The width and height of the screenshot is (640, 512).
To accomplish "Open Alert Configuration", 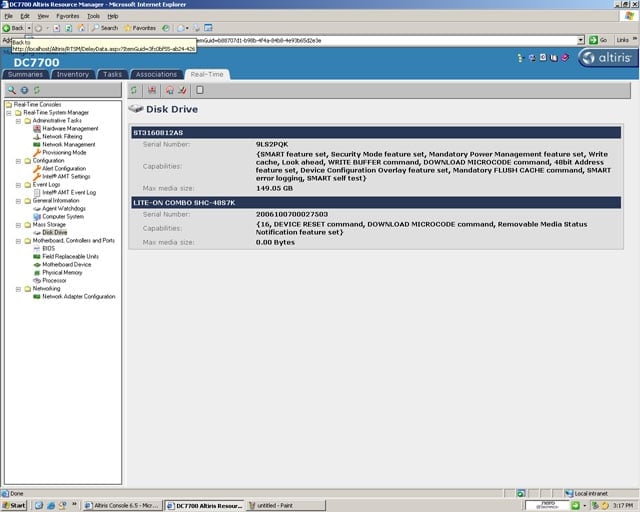I will pos(64,168).
